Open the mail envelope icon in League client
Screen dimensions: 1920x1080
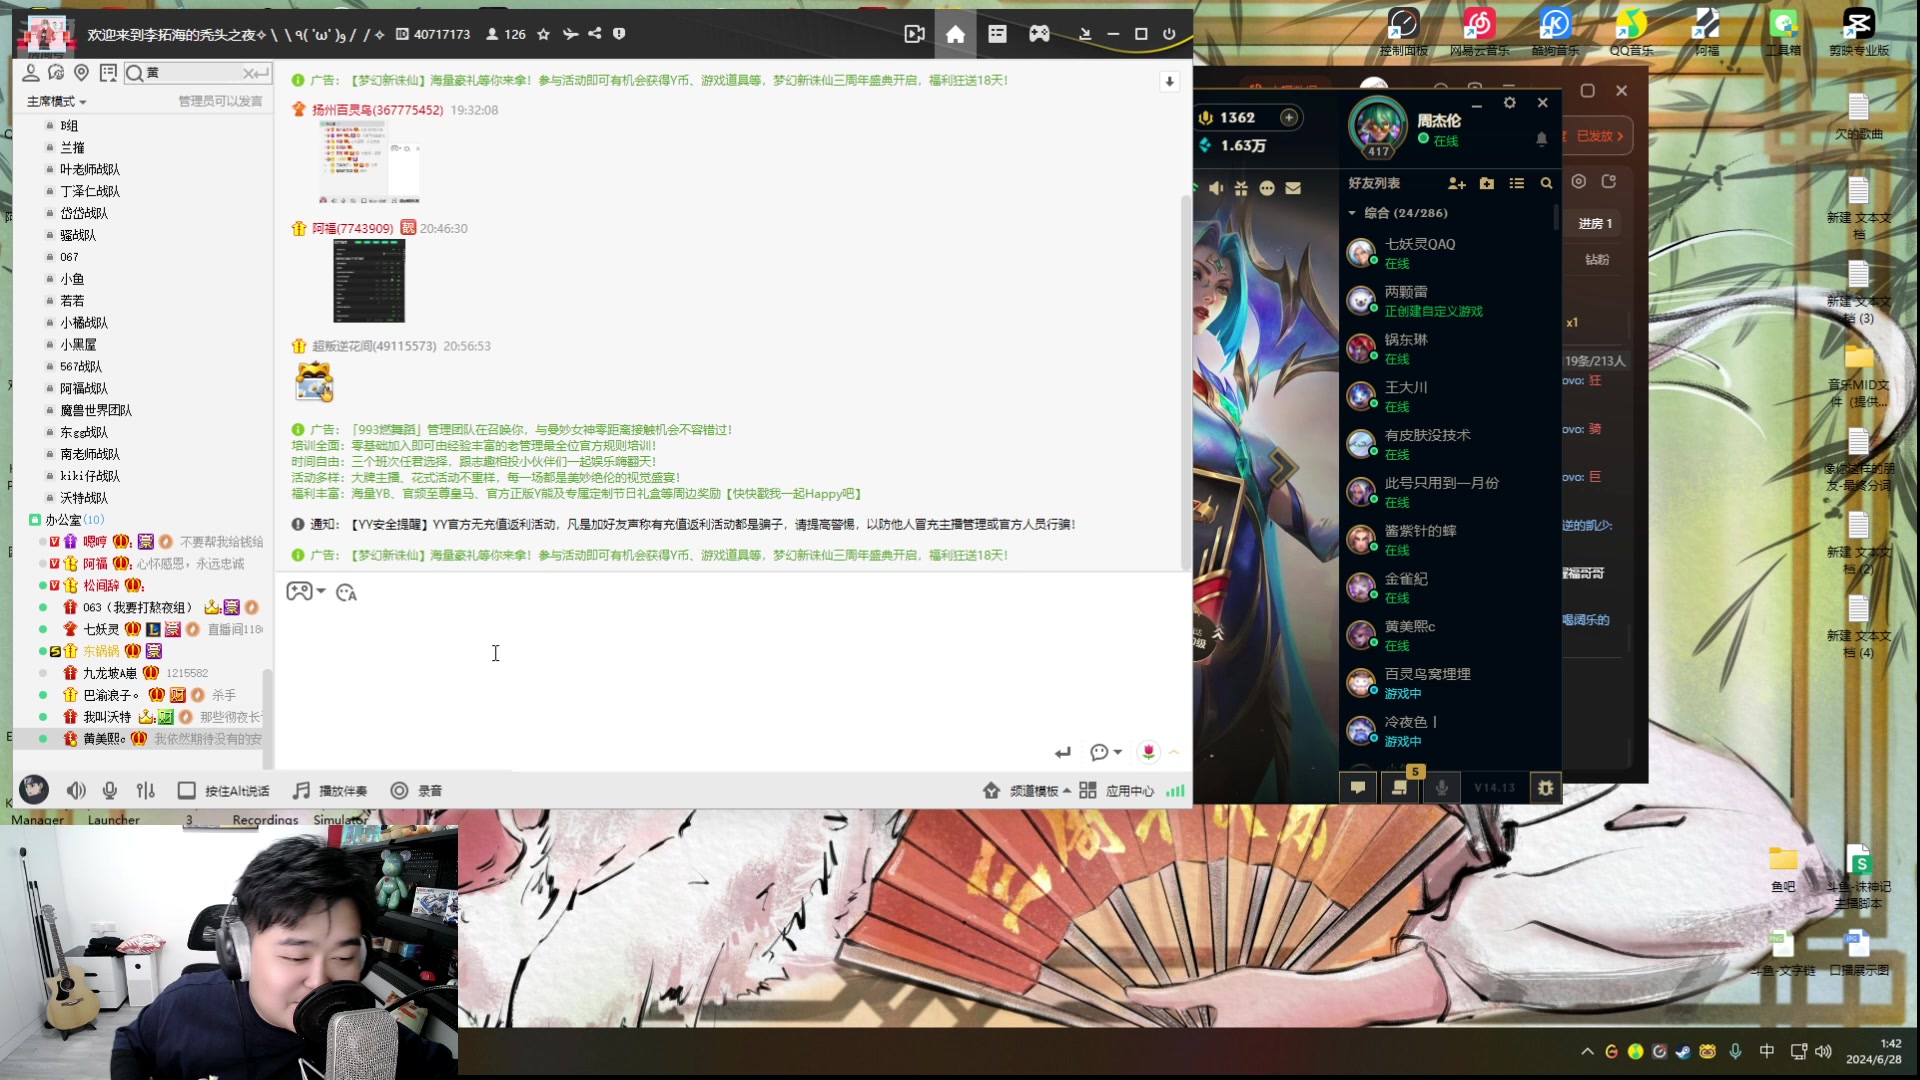pos(1293,188)
